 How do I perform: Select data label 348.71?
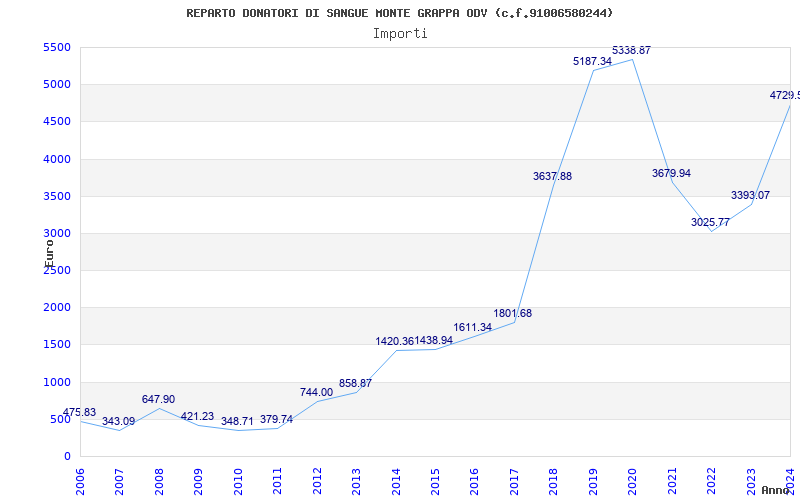237,421
